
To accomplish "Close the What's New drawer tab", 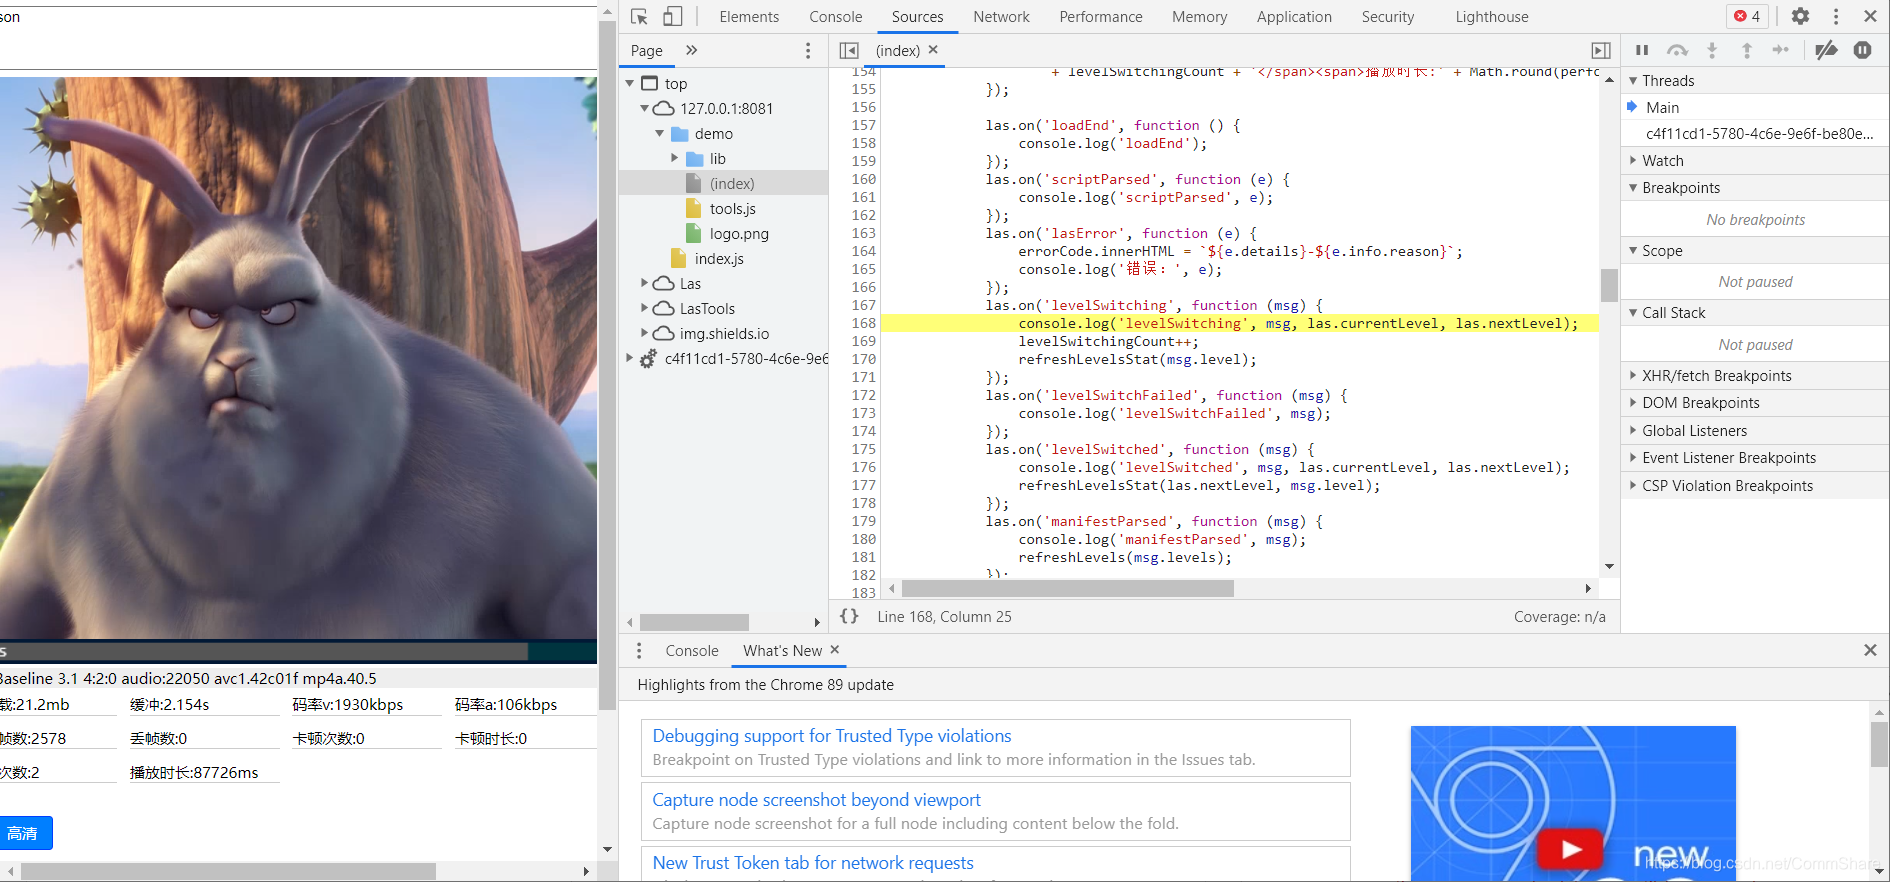I will pos(835,650).
